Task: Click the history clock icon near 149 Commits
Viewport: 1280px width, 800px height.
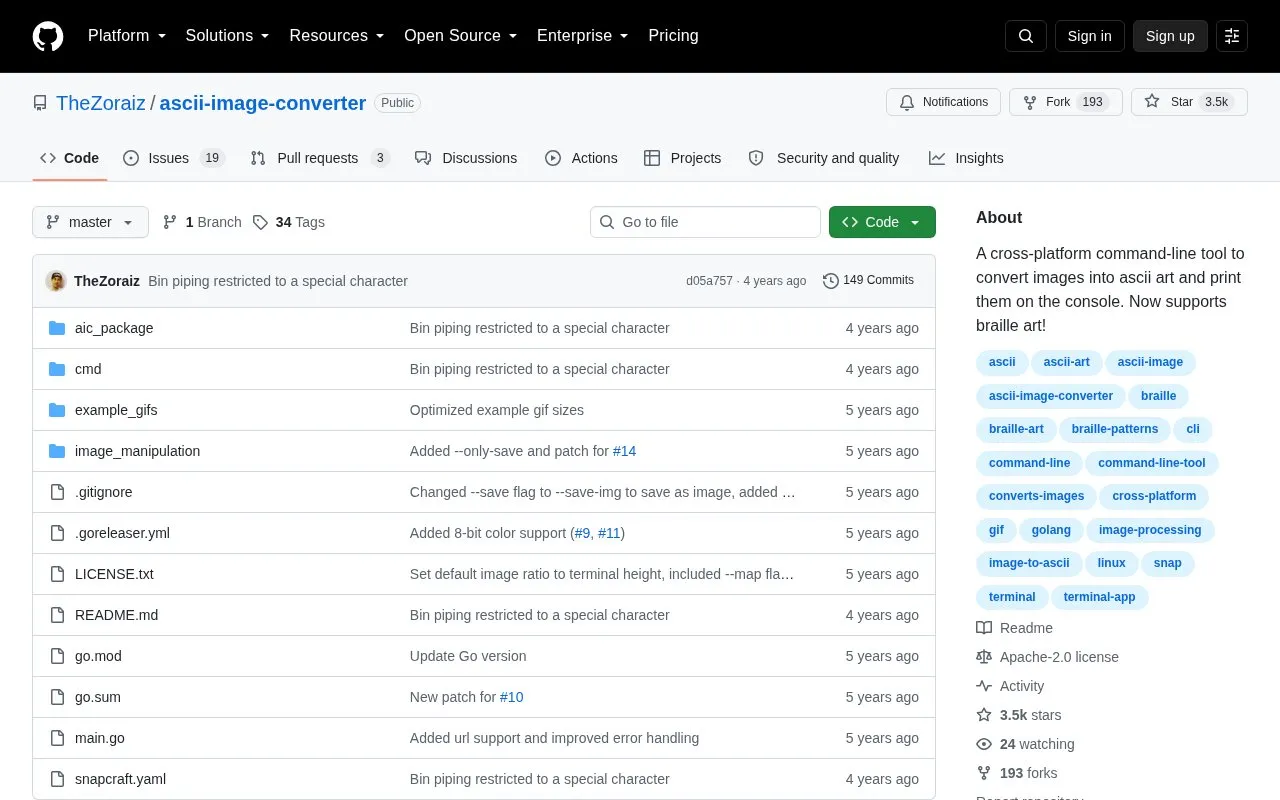Action: tap(831, 281)
